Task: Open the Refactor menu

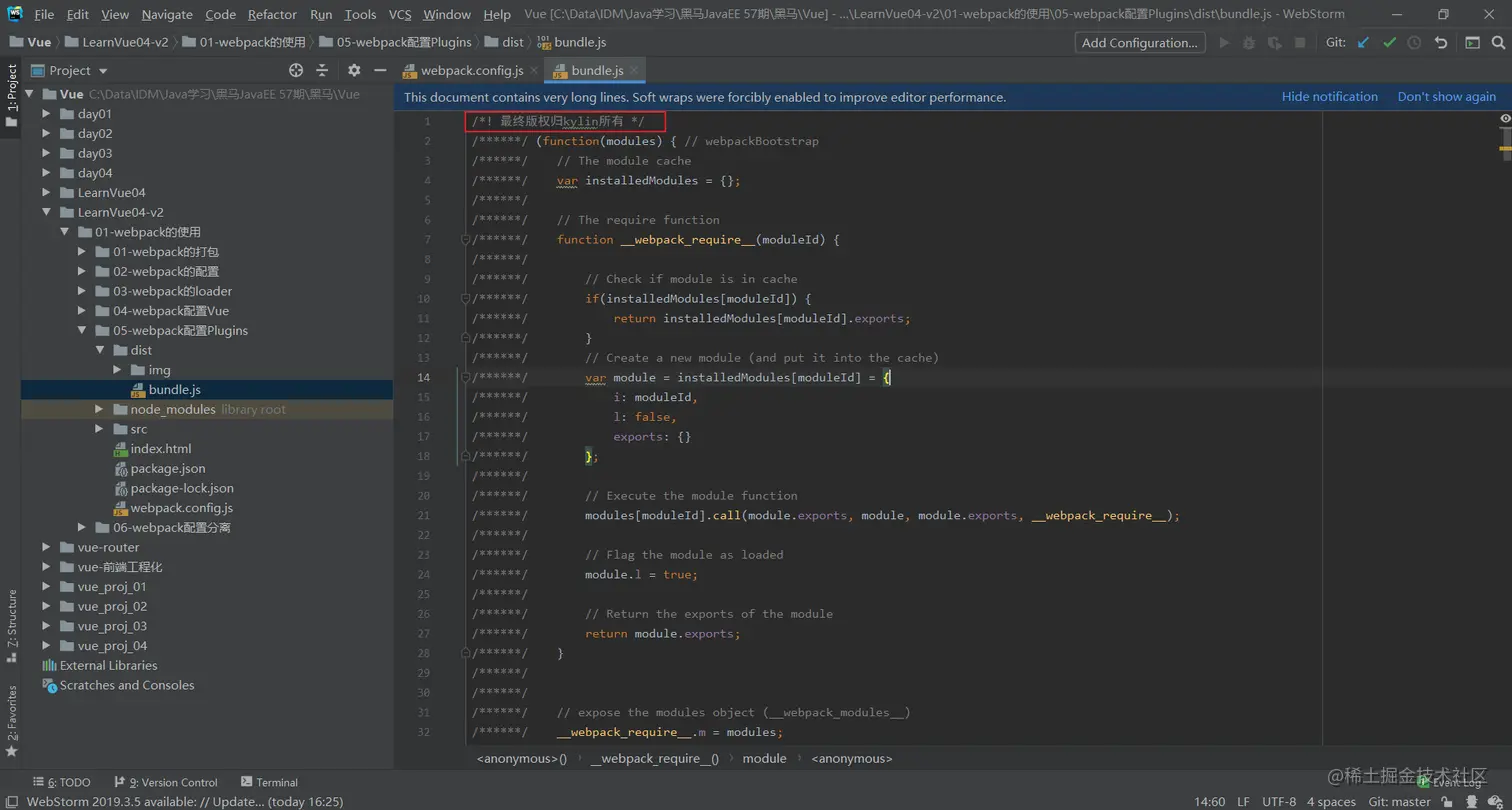Action: pyautogui.click(x=272, y=14)
